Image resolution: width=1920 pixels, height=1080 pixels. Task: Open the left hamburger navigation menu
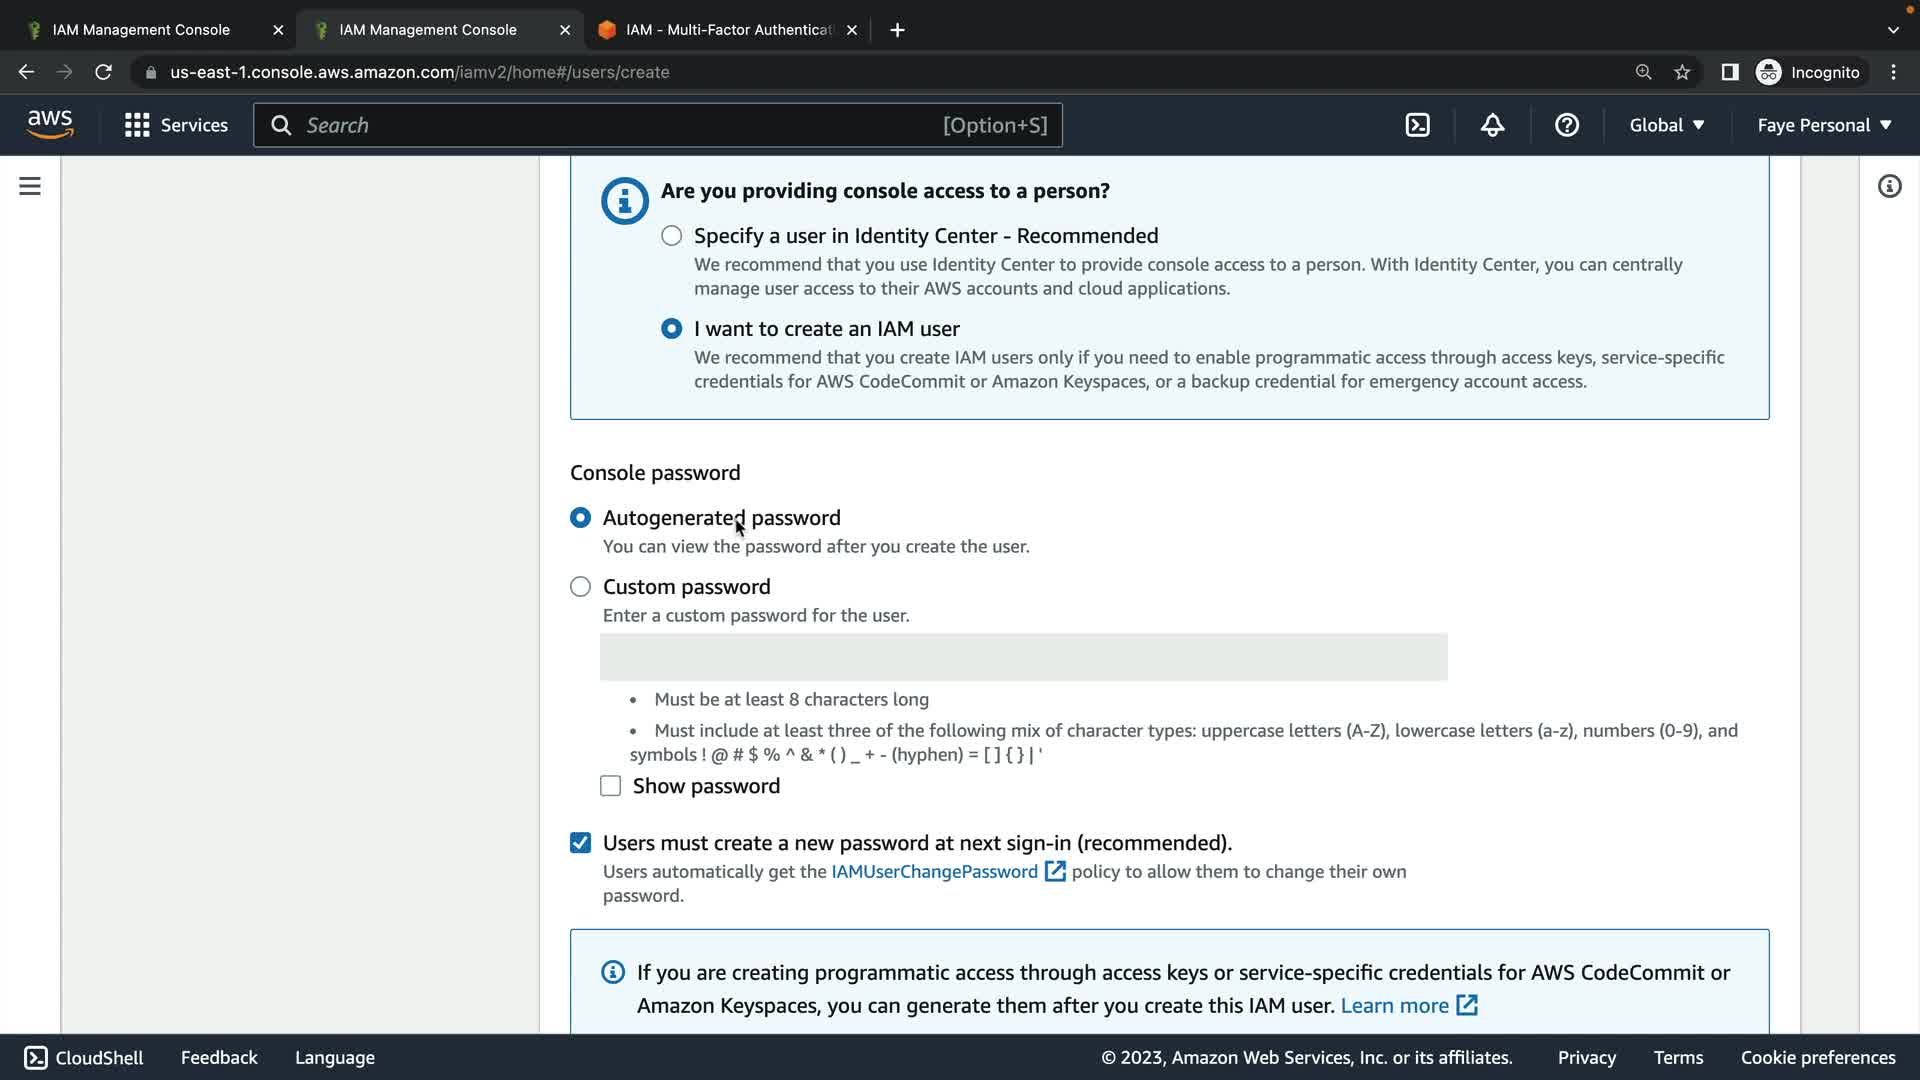[30, 186]
